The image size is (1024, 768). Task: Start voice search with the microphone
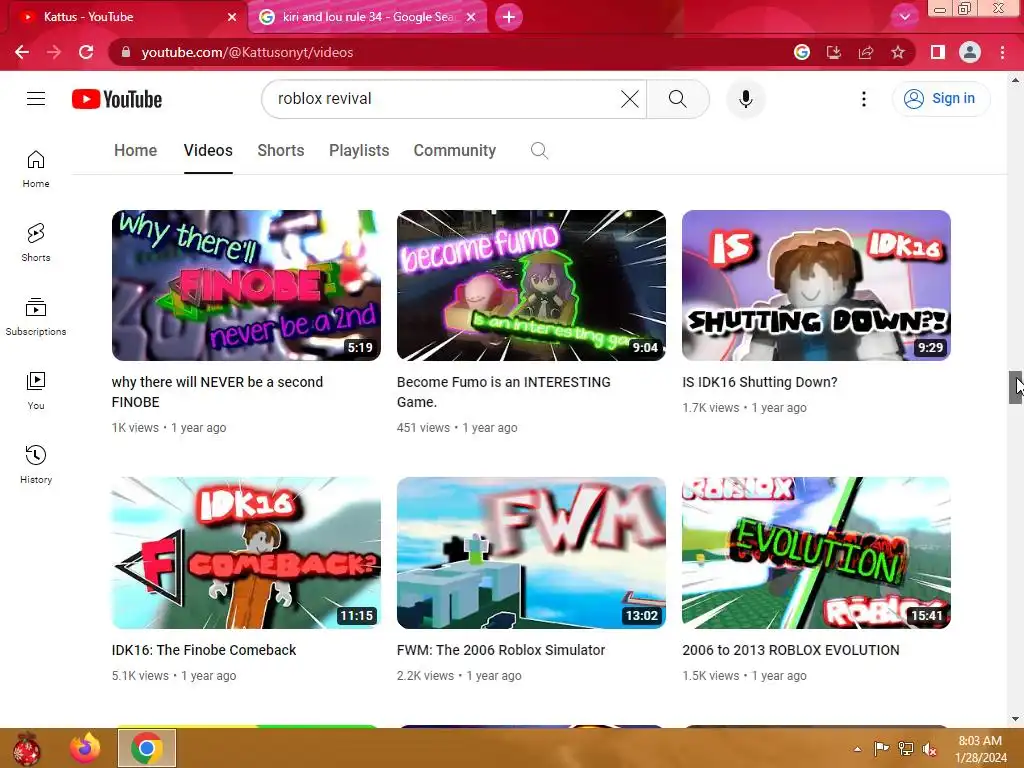(x=746, y=99)
